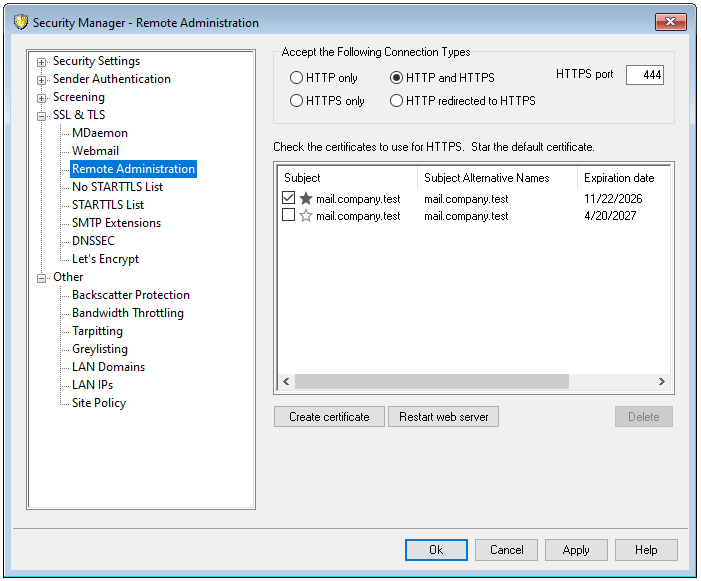Open the Let's Encrypt settings page
701x581 pixels.
coord(105,259)
